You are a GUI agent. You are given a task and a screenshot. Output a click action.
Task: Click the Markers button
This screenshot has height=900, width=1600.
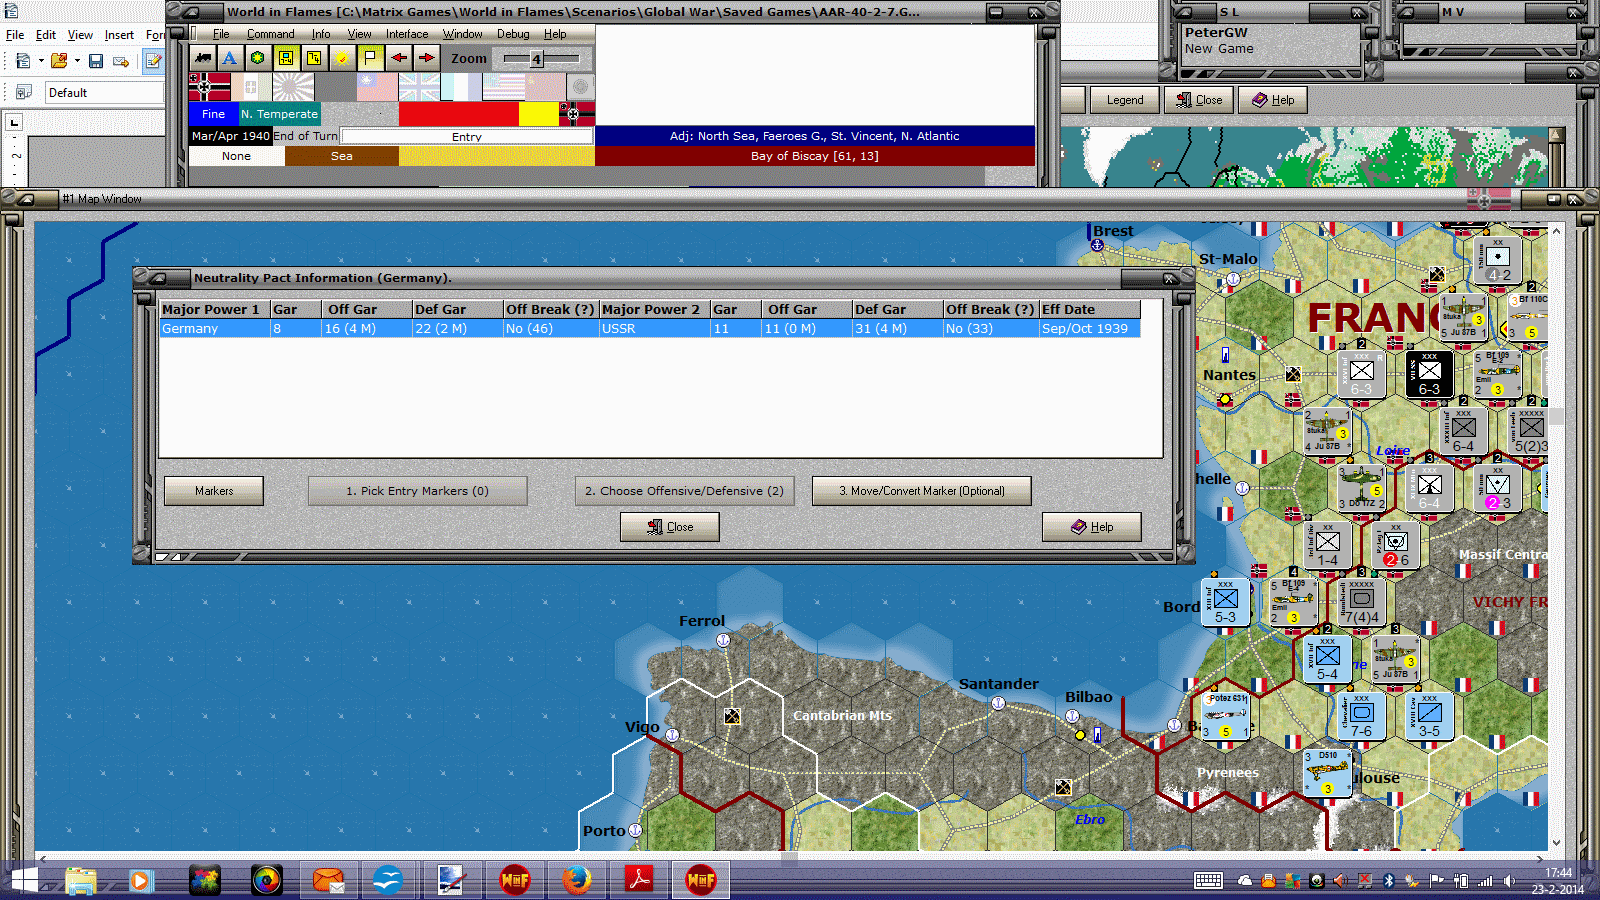214,491
